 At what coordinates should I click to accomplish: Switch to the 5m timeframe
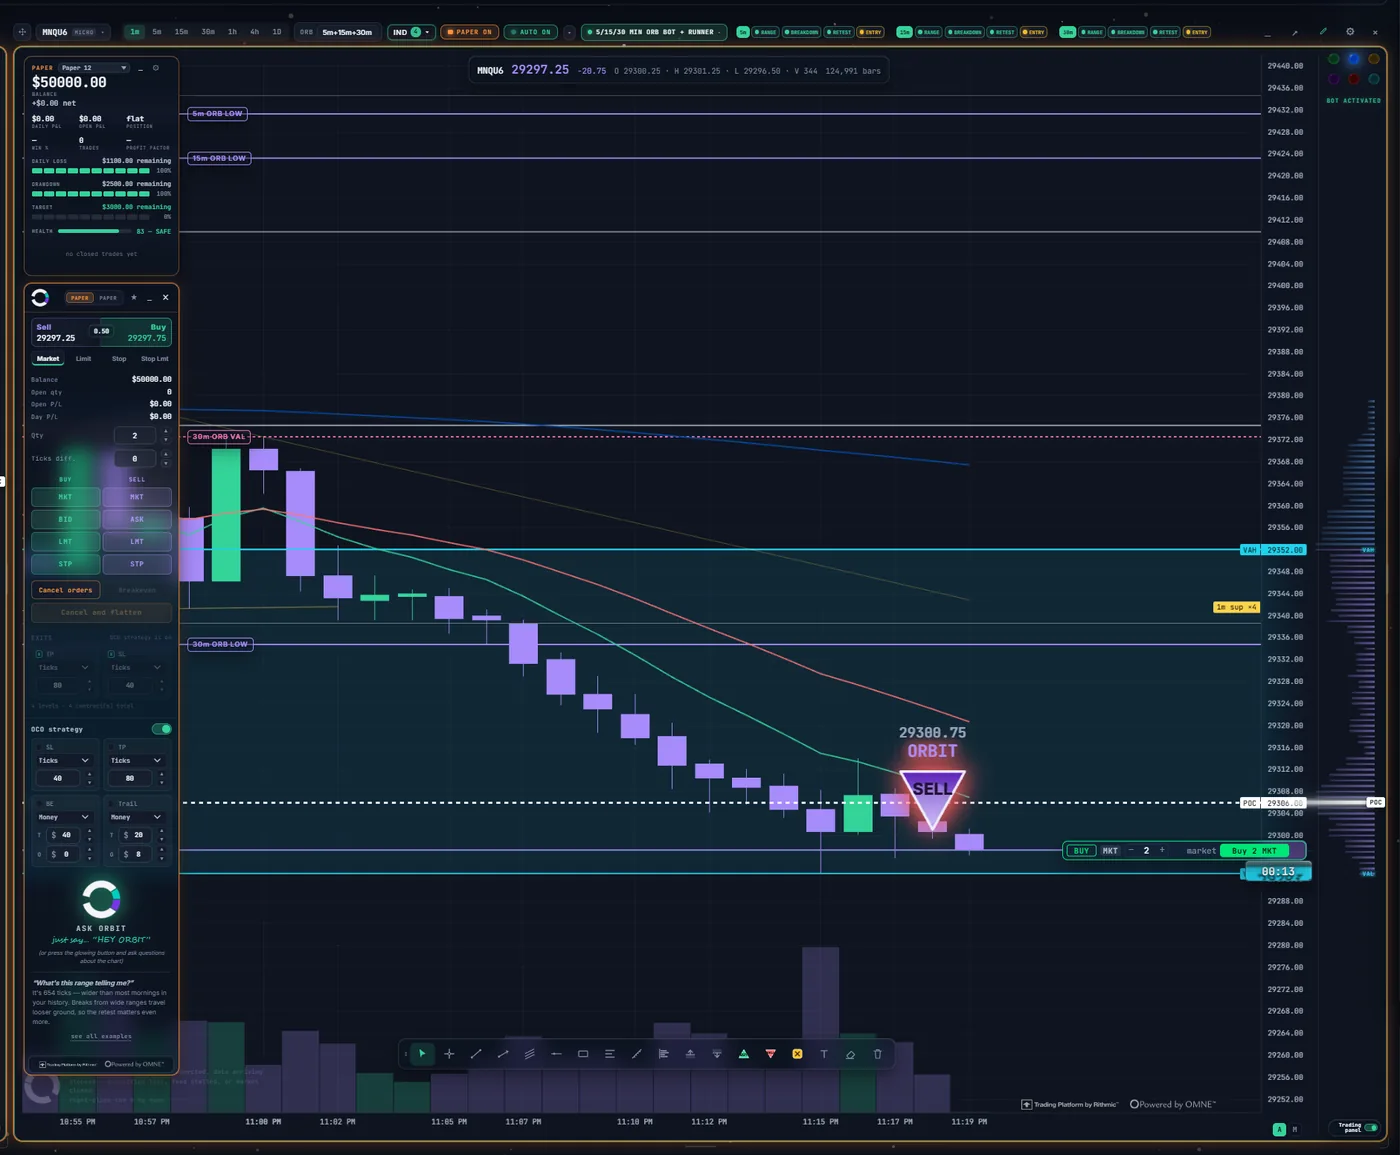point(157,32)
